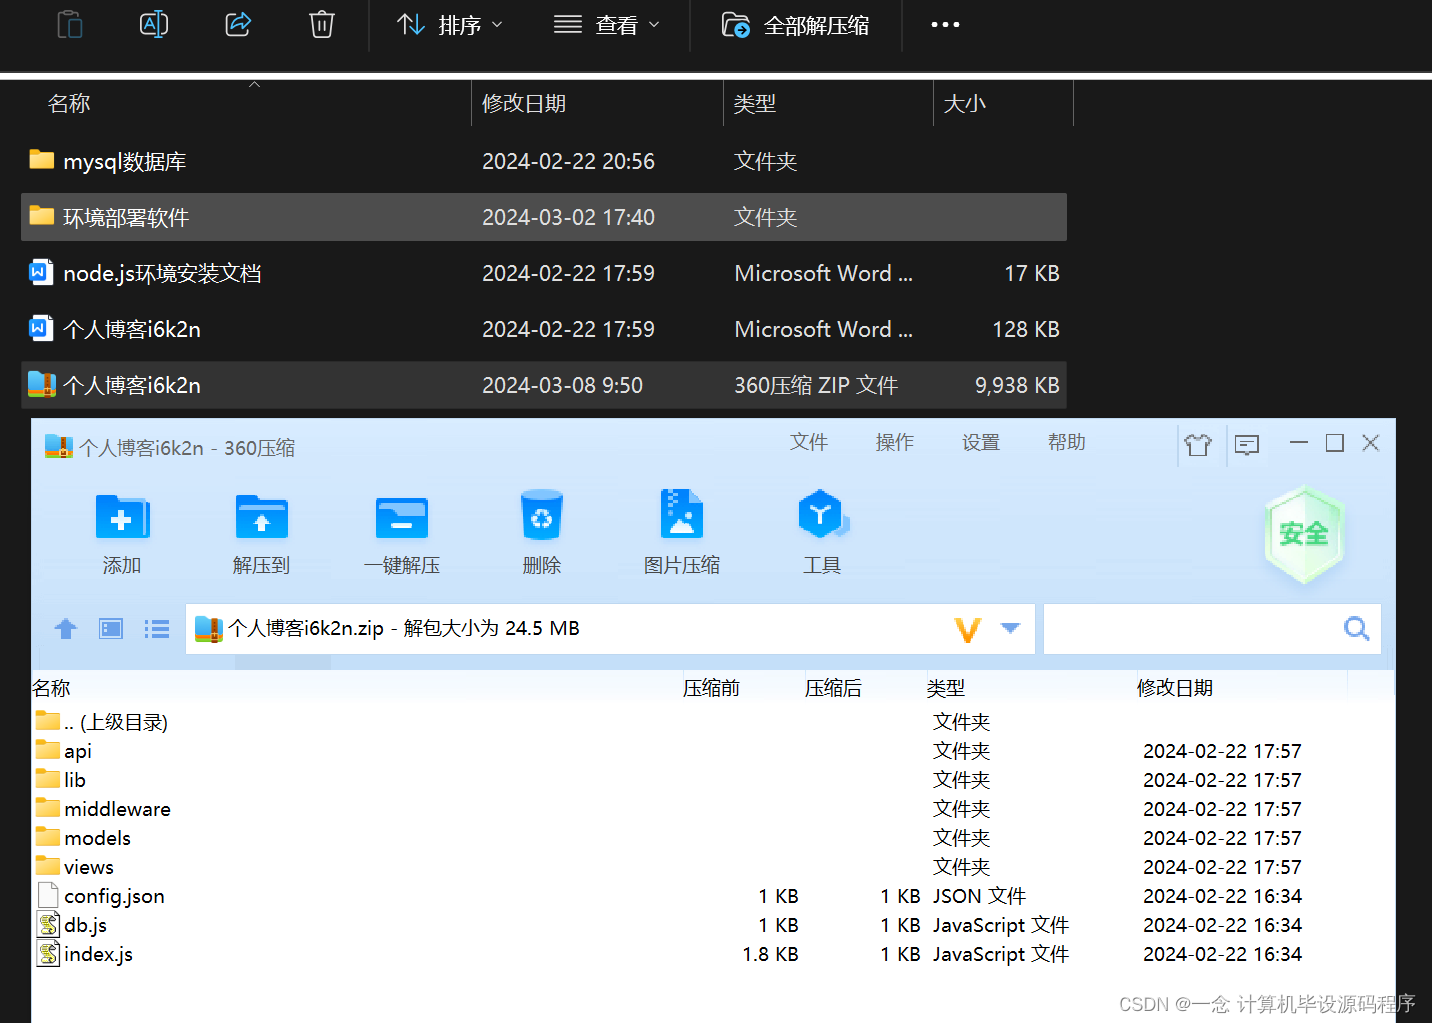Open the 文件 menu

(x=809, y=442)
